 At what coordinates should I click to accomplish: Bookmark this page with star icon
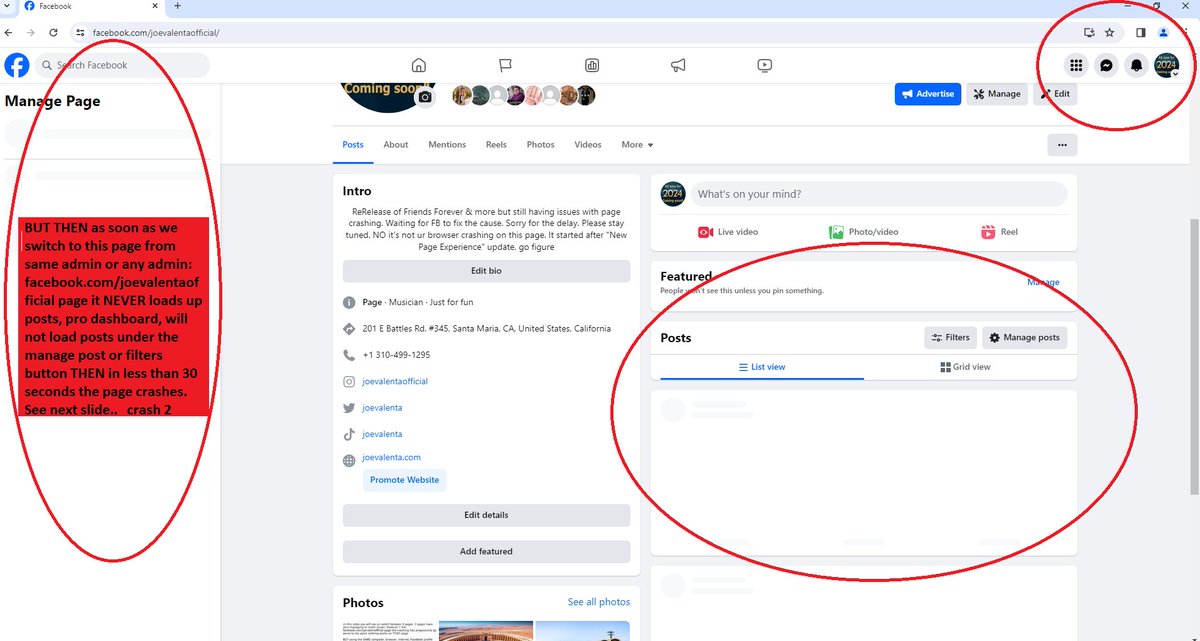(x=1110, y=32)
